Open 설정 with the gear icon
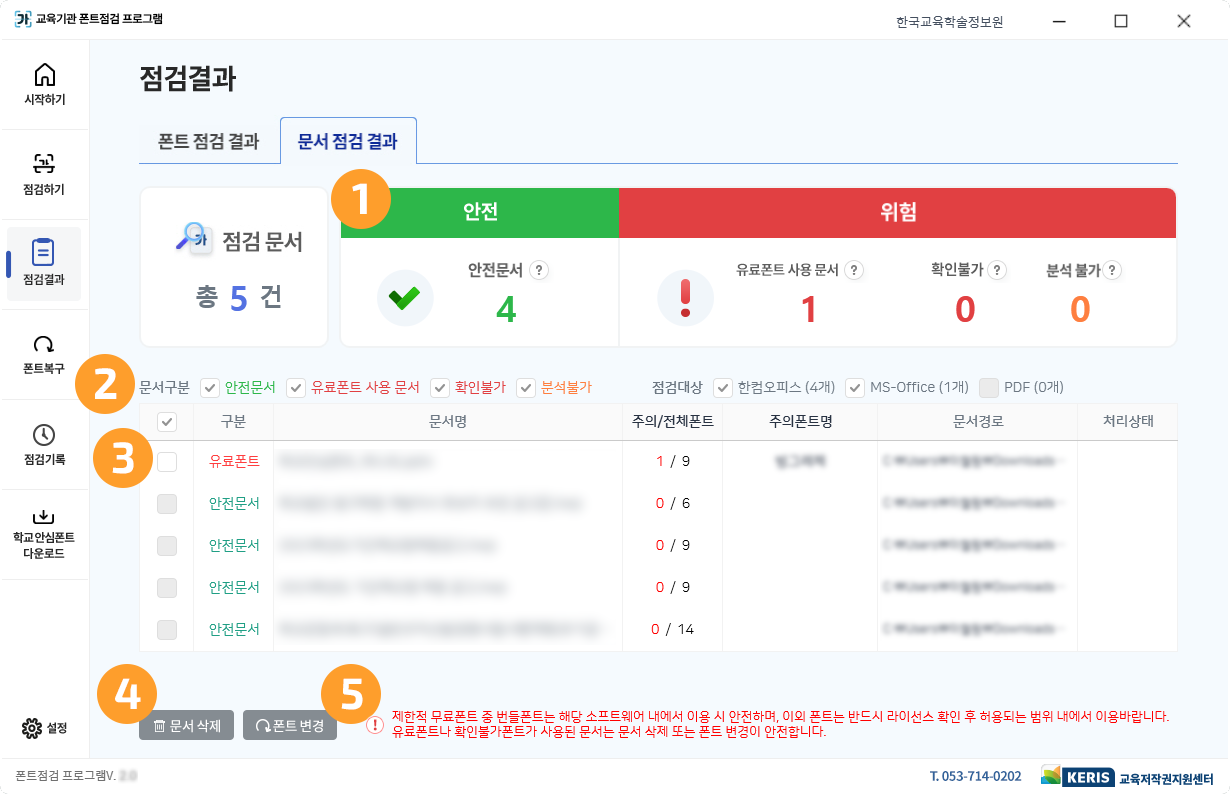This screenshot has height=794, width=1230. (30, 729)
